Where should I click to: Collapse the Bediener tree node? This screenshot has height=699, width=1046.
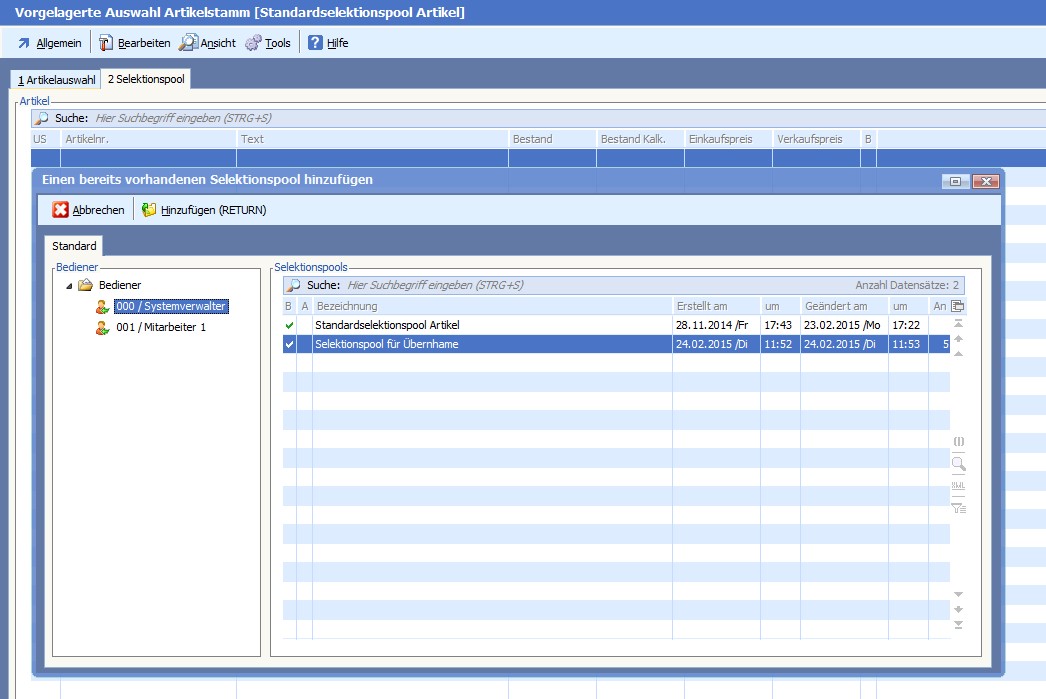point(69,286)
